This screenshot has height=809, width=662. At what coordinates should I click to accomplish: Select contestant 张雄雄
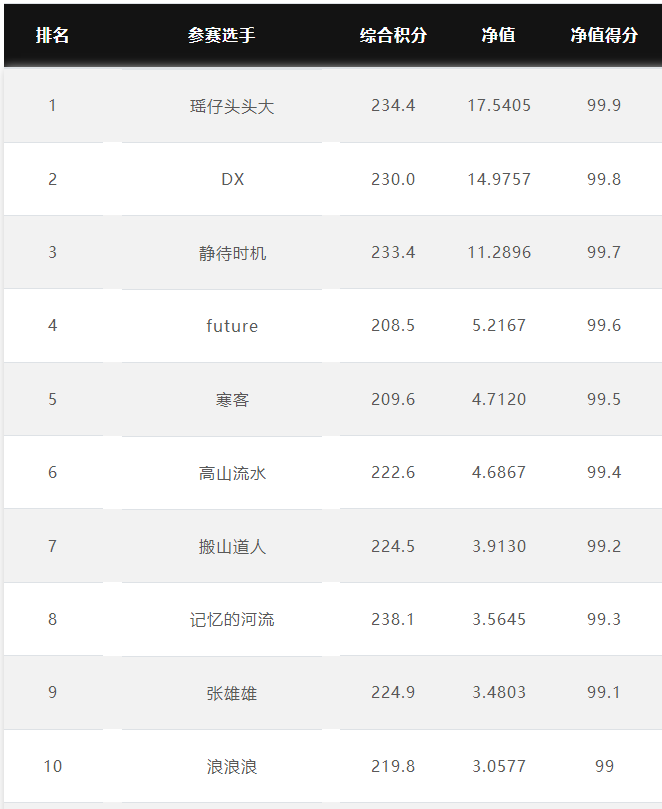coord(232,693)
